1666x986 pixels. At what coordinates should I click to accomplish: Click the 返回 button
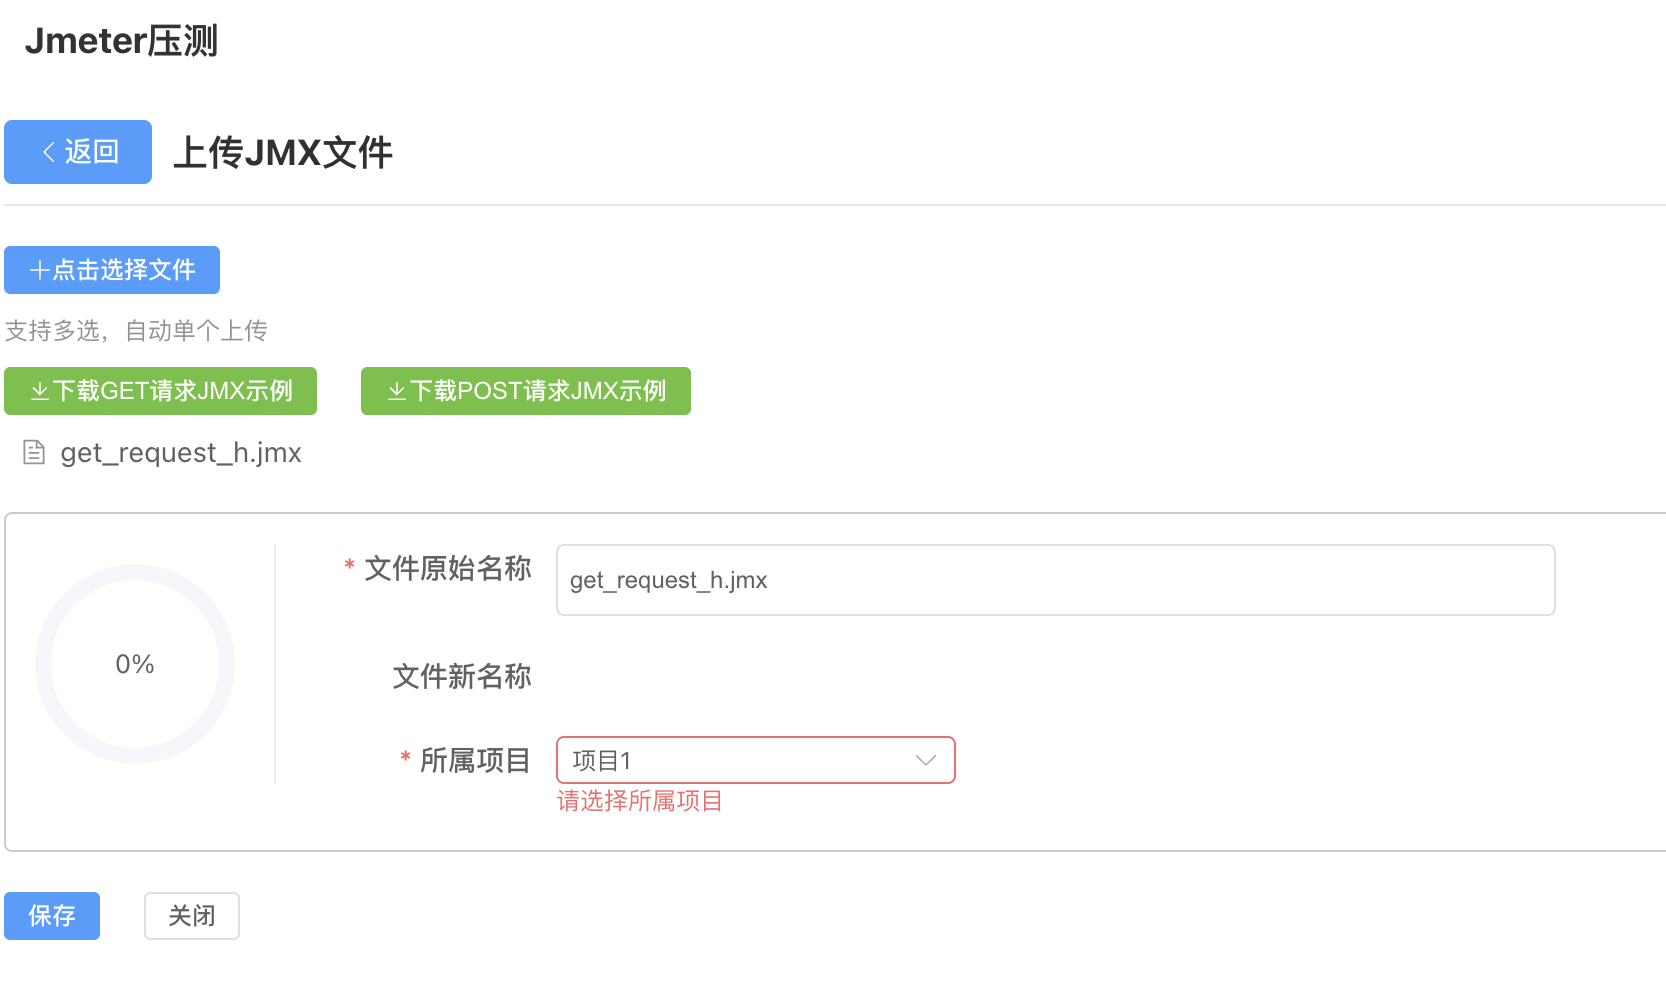(x=78, y=151)
